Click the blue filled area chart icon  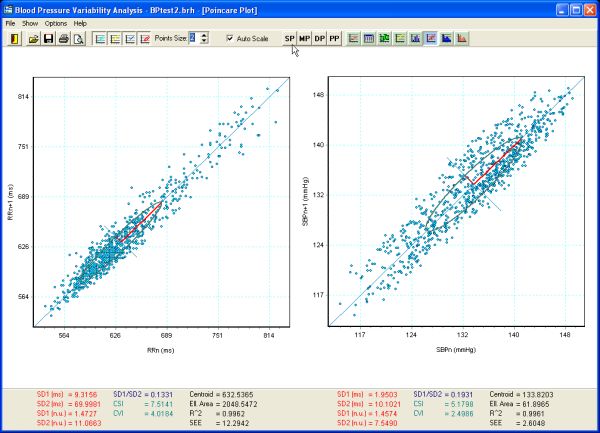(445, 39)
